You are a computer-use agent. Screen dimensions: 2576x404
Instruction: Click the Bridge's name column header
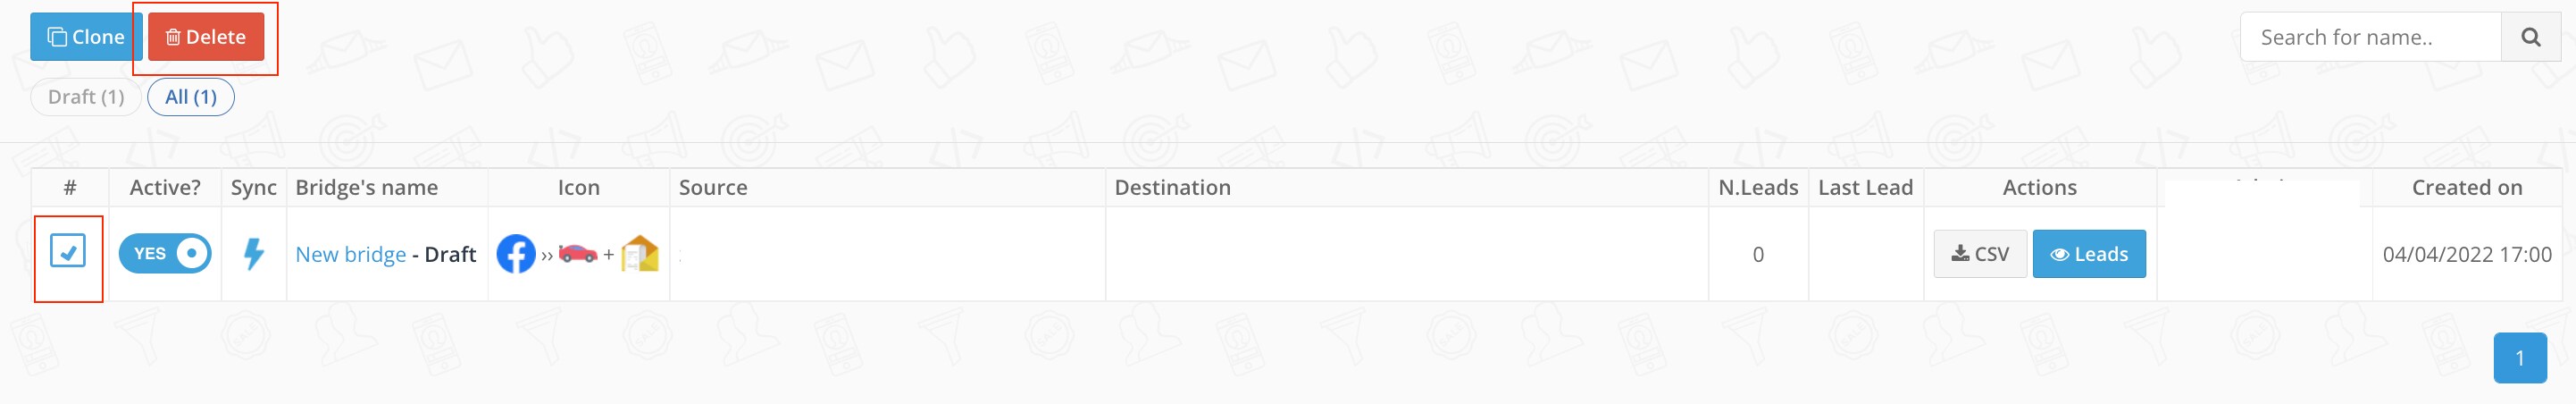pos(367,188)
